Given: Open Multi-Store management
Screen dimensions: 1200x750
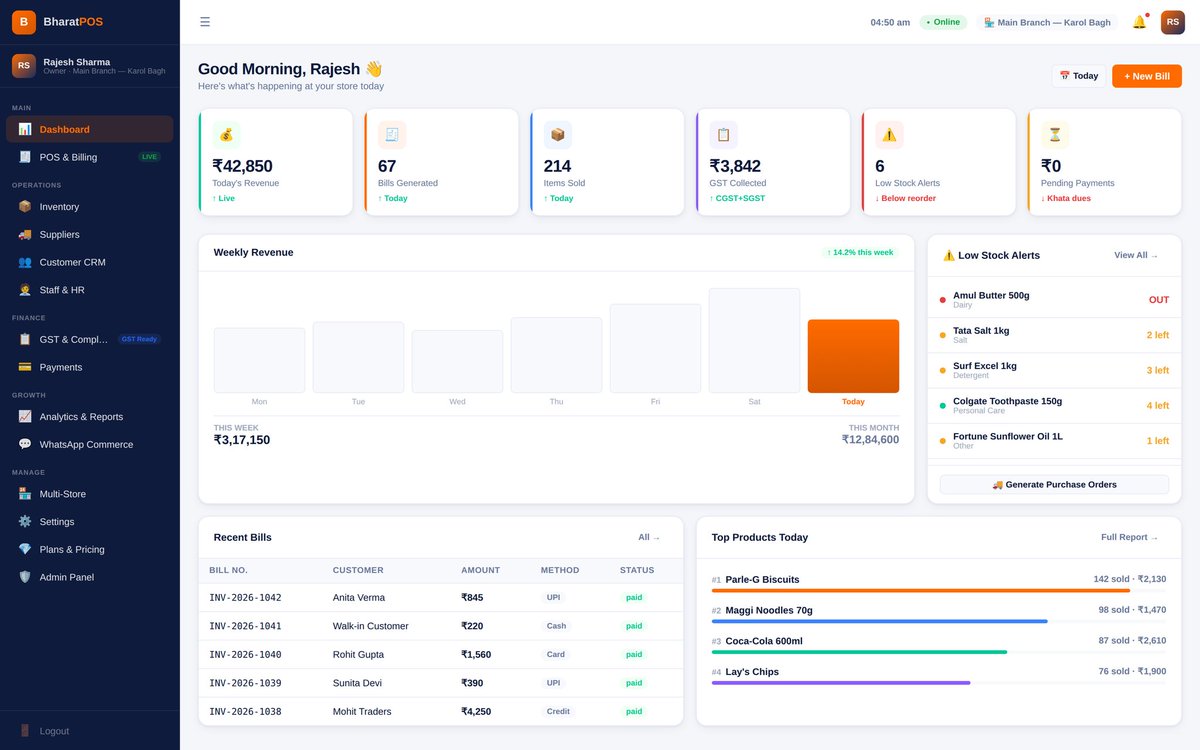Looking at the screenshot, I should pyautogui.click(x=90, y=494).
